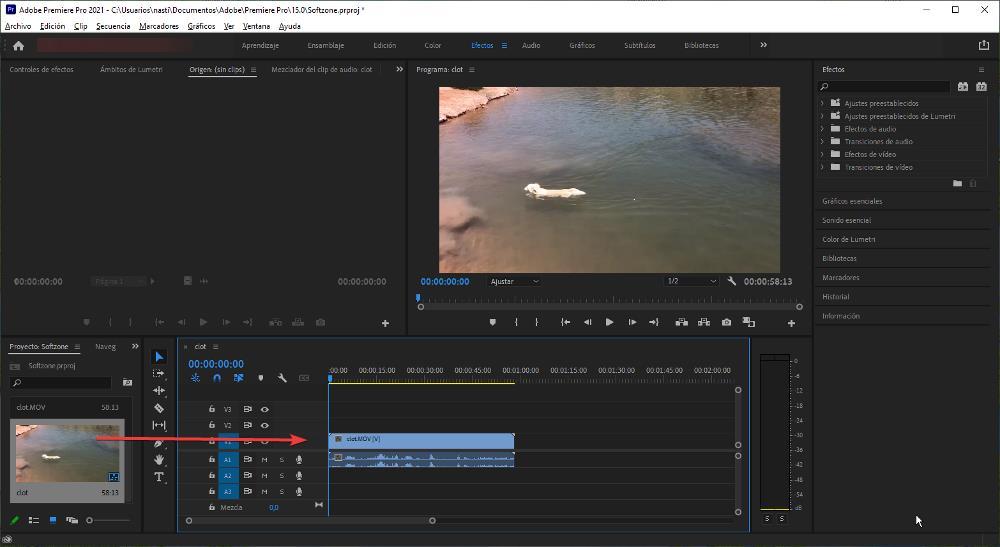This screenshot has height=547, width=1000.
Task: Expand Ajustes preestablecidos folder
Action: click(x=823, y=103)
